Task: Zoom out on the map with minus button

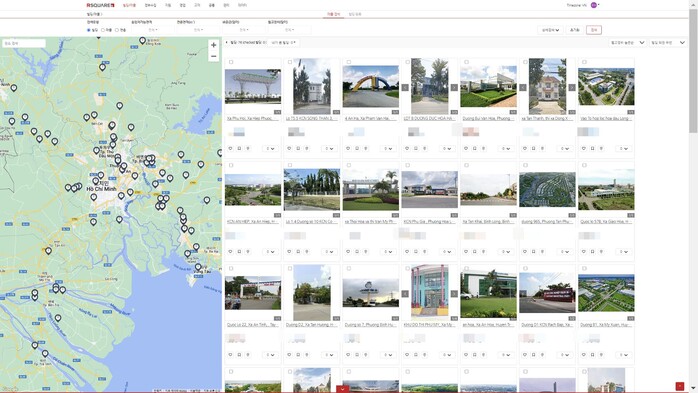Action: (214, 56)
